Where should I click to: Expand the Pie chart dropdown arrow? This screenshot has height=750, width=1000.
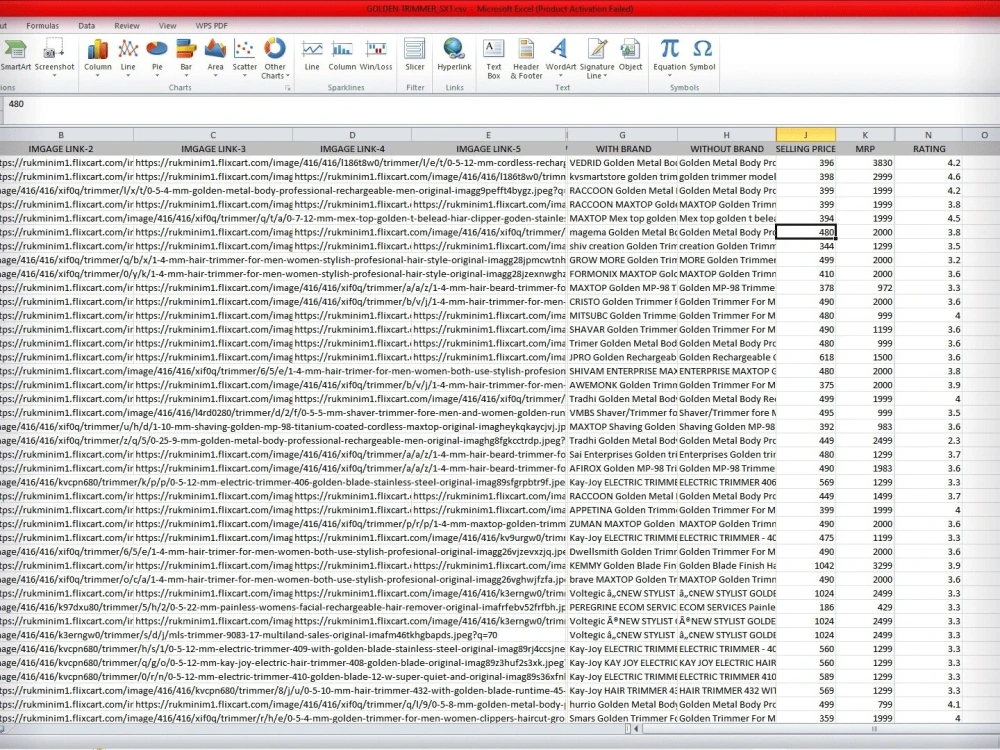click(x=157, y=75)
